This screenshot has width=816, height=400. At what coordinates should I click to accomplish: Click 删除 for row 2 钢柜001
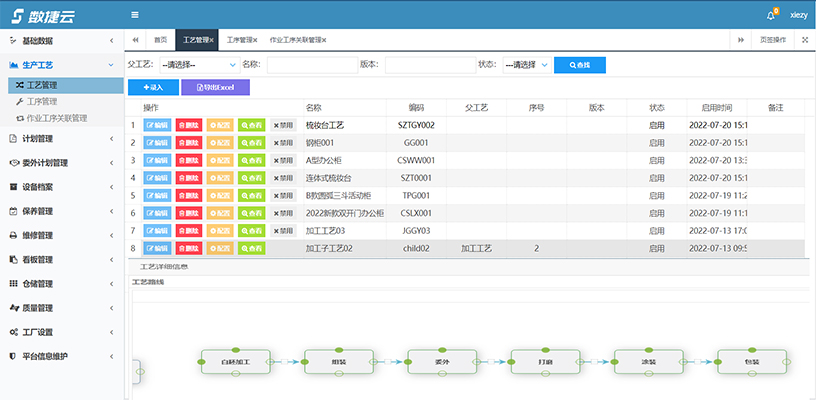[188, 143]
